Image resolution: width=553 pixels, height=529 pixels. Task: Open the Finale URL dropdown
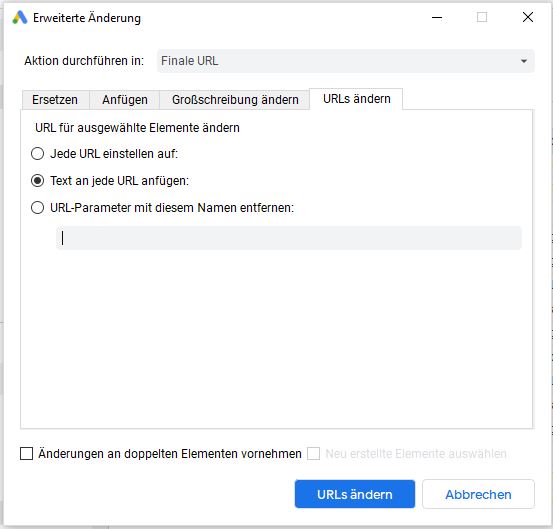[345, 61]
